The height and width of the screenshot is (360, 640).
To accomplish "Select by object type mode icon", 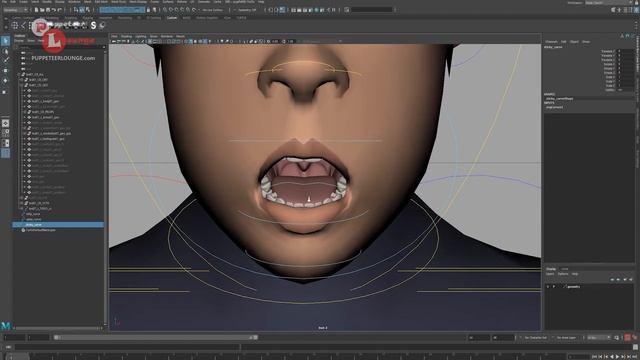I will [82, 9].
